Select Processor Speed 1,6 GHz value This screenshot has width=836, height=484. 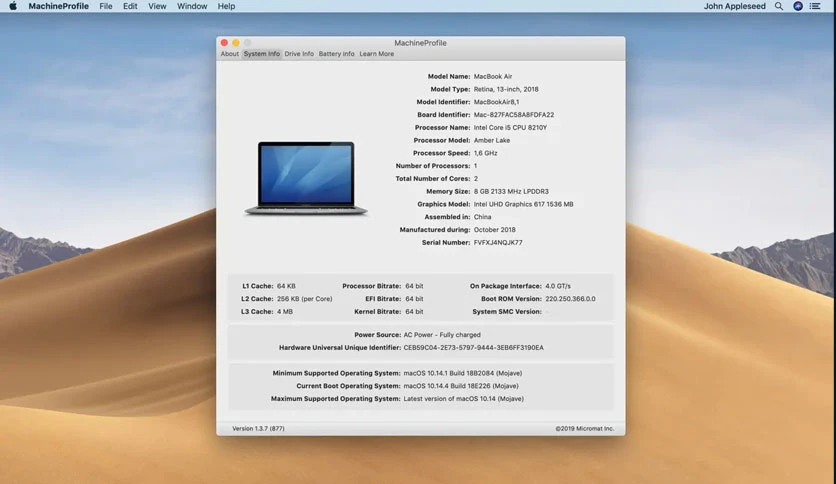pyautogui.click(x=485, y=154)
